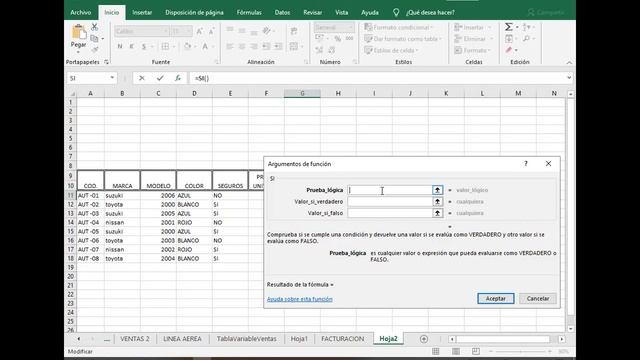
Task: Open the font name dropdown
Action: pos(166,31)
